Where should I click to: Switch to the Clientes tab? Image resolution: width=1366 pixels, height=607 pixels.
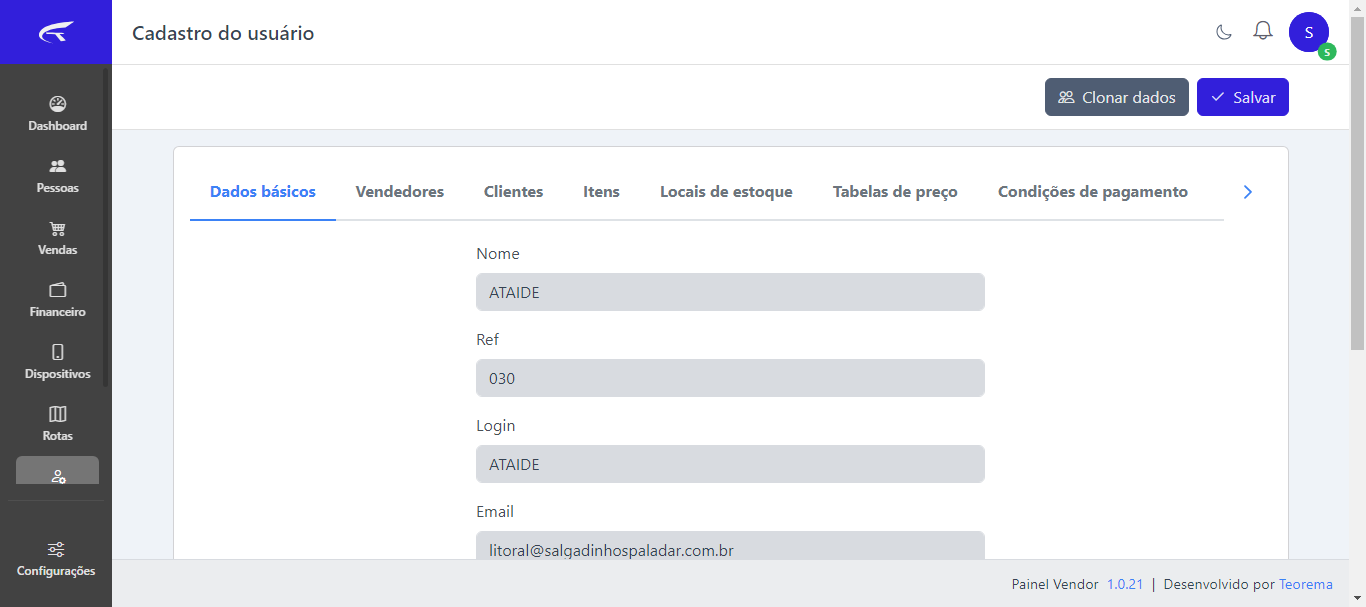pos(514,191)
